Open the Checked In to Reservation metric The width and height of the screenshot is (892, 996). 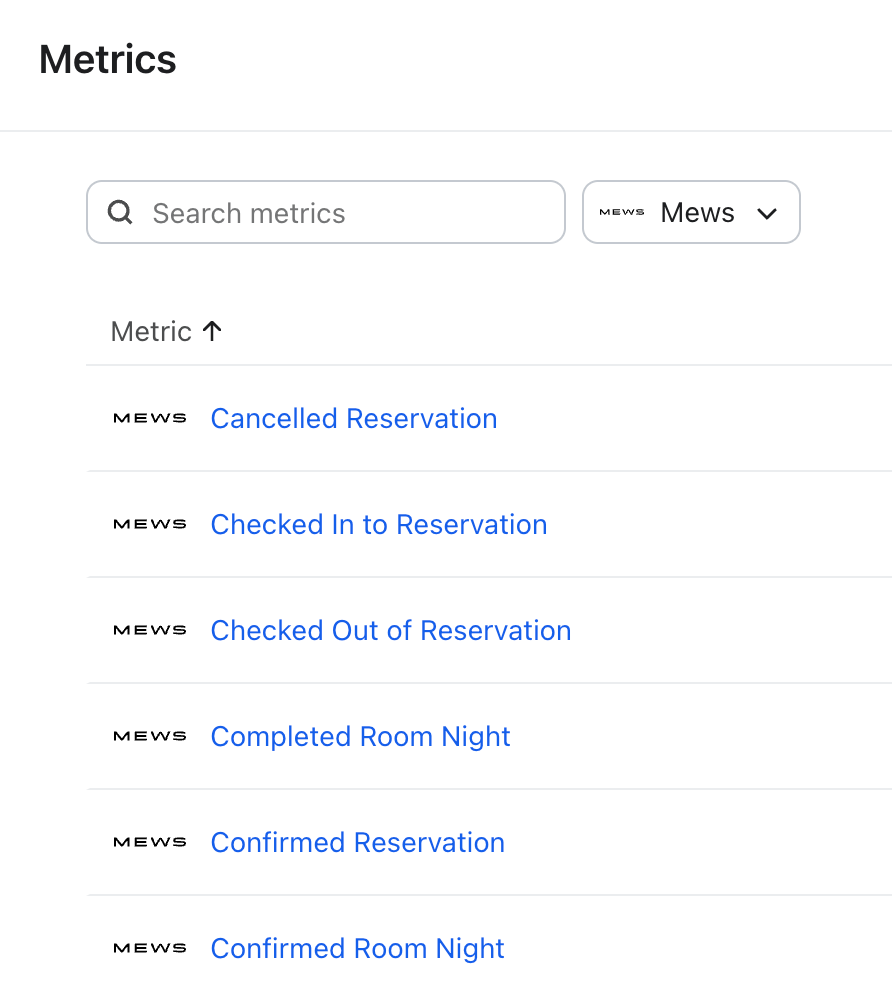pyautogui.click(x=379, y=525)
